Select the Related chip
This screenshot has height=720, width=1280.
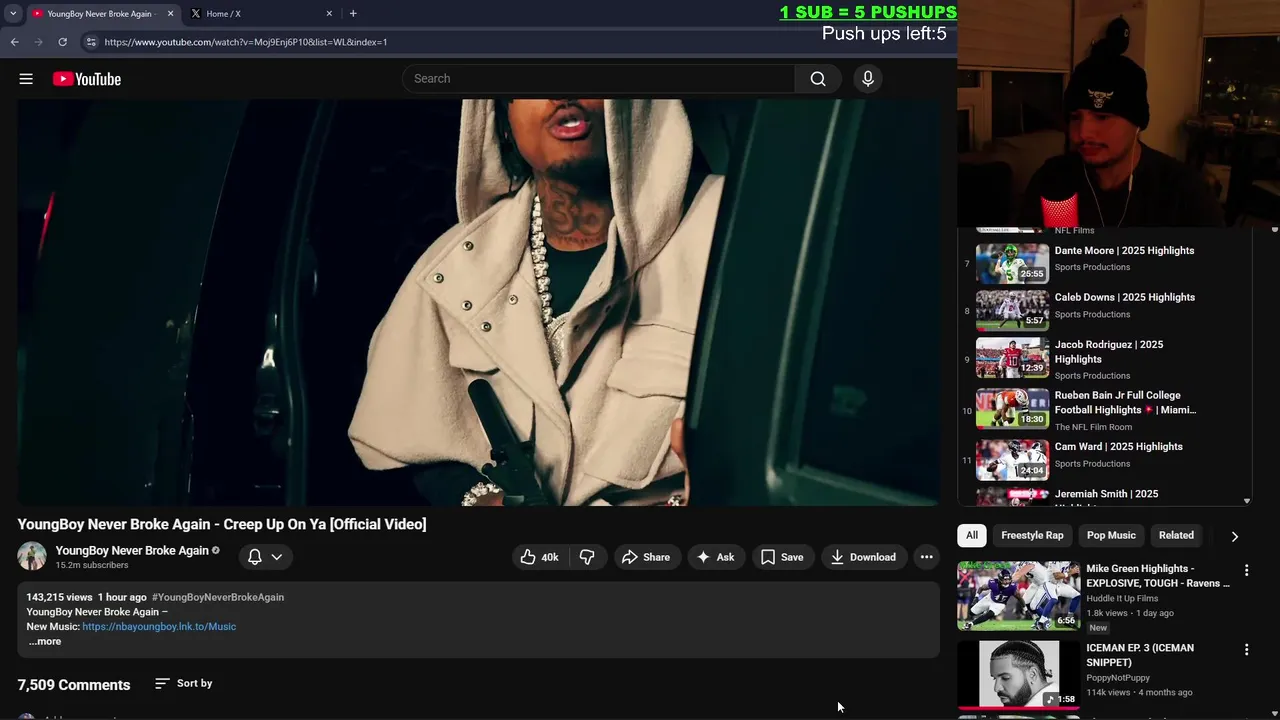coord(1176,535)
